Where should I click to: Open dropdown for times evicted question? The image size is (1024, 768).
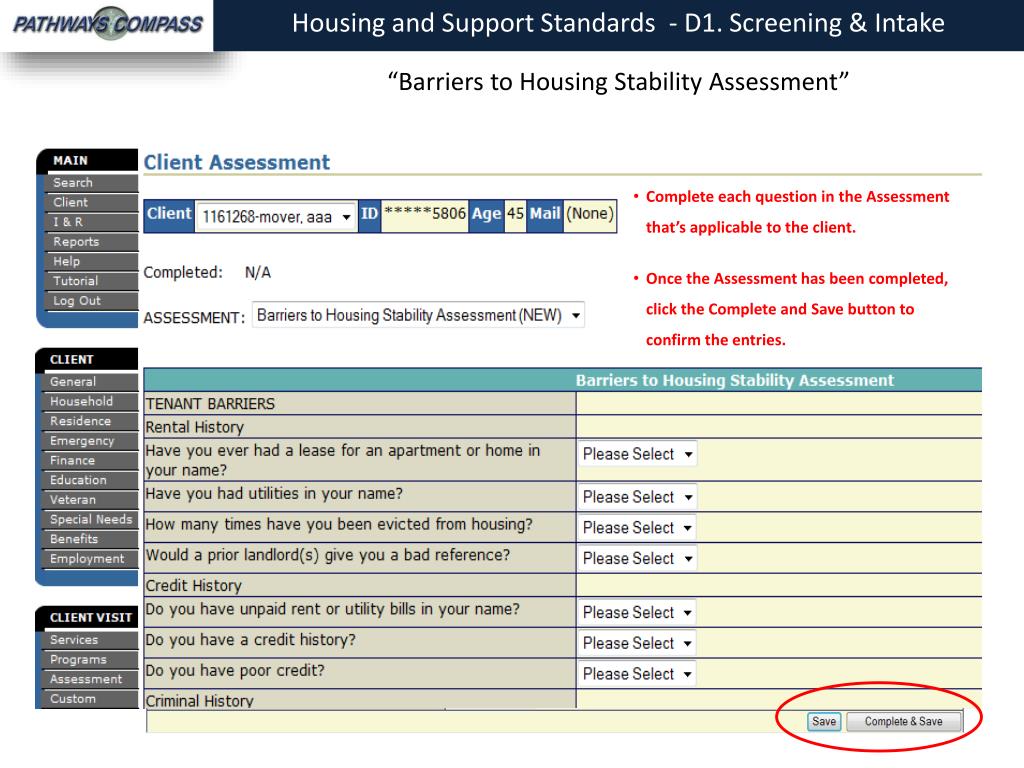[x=637, y=528]
